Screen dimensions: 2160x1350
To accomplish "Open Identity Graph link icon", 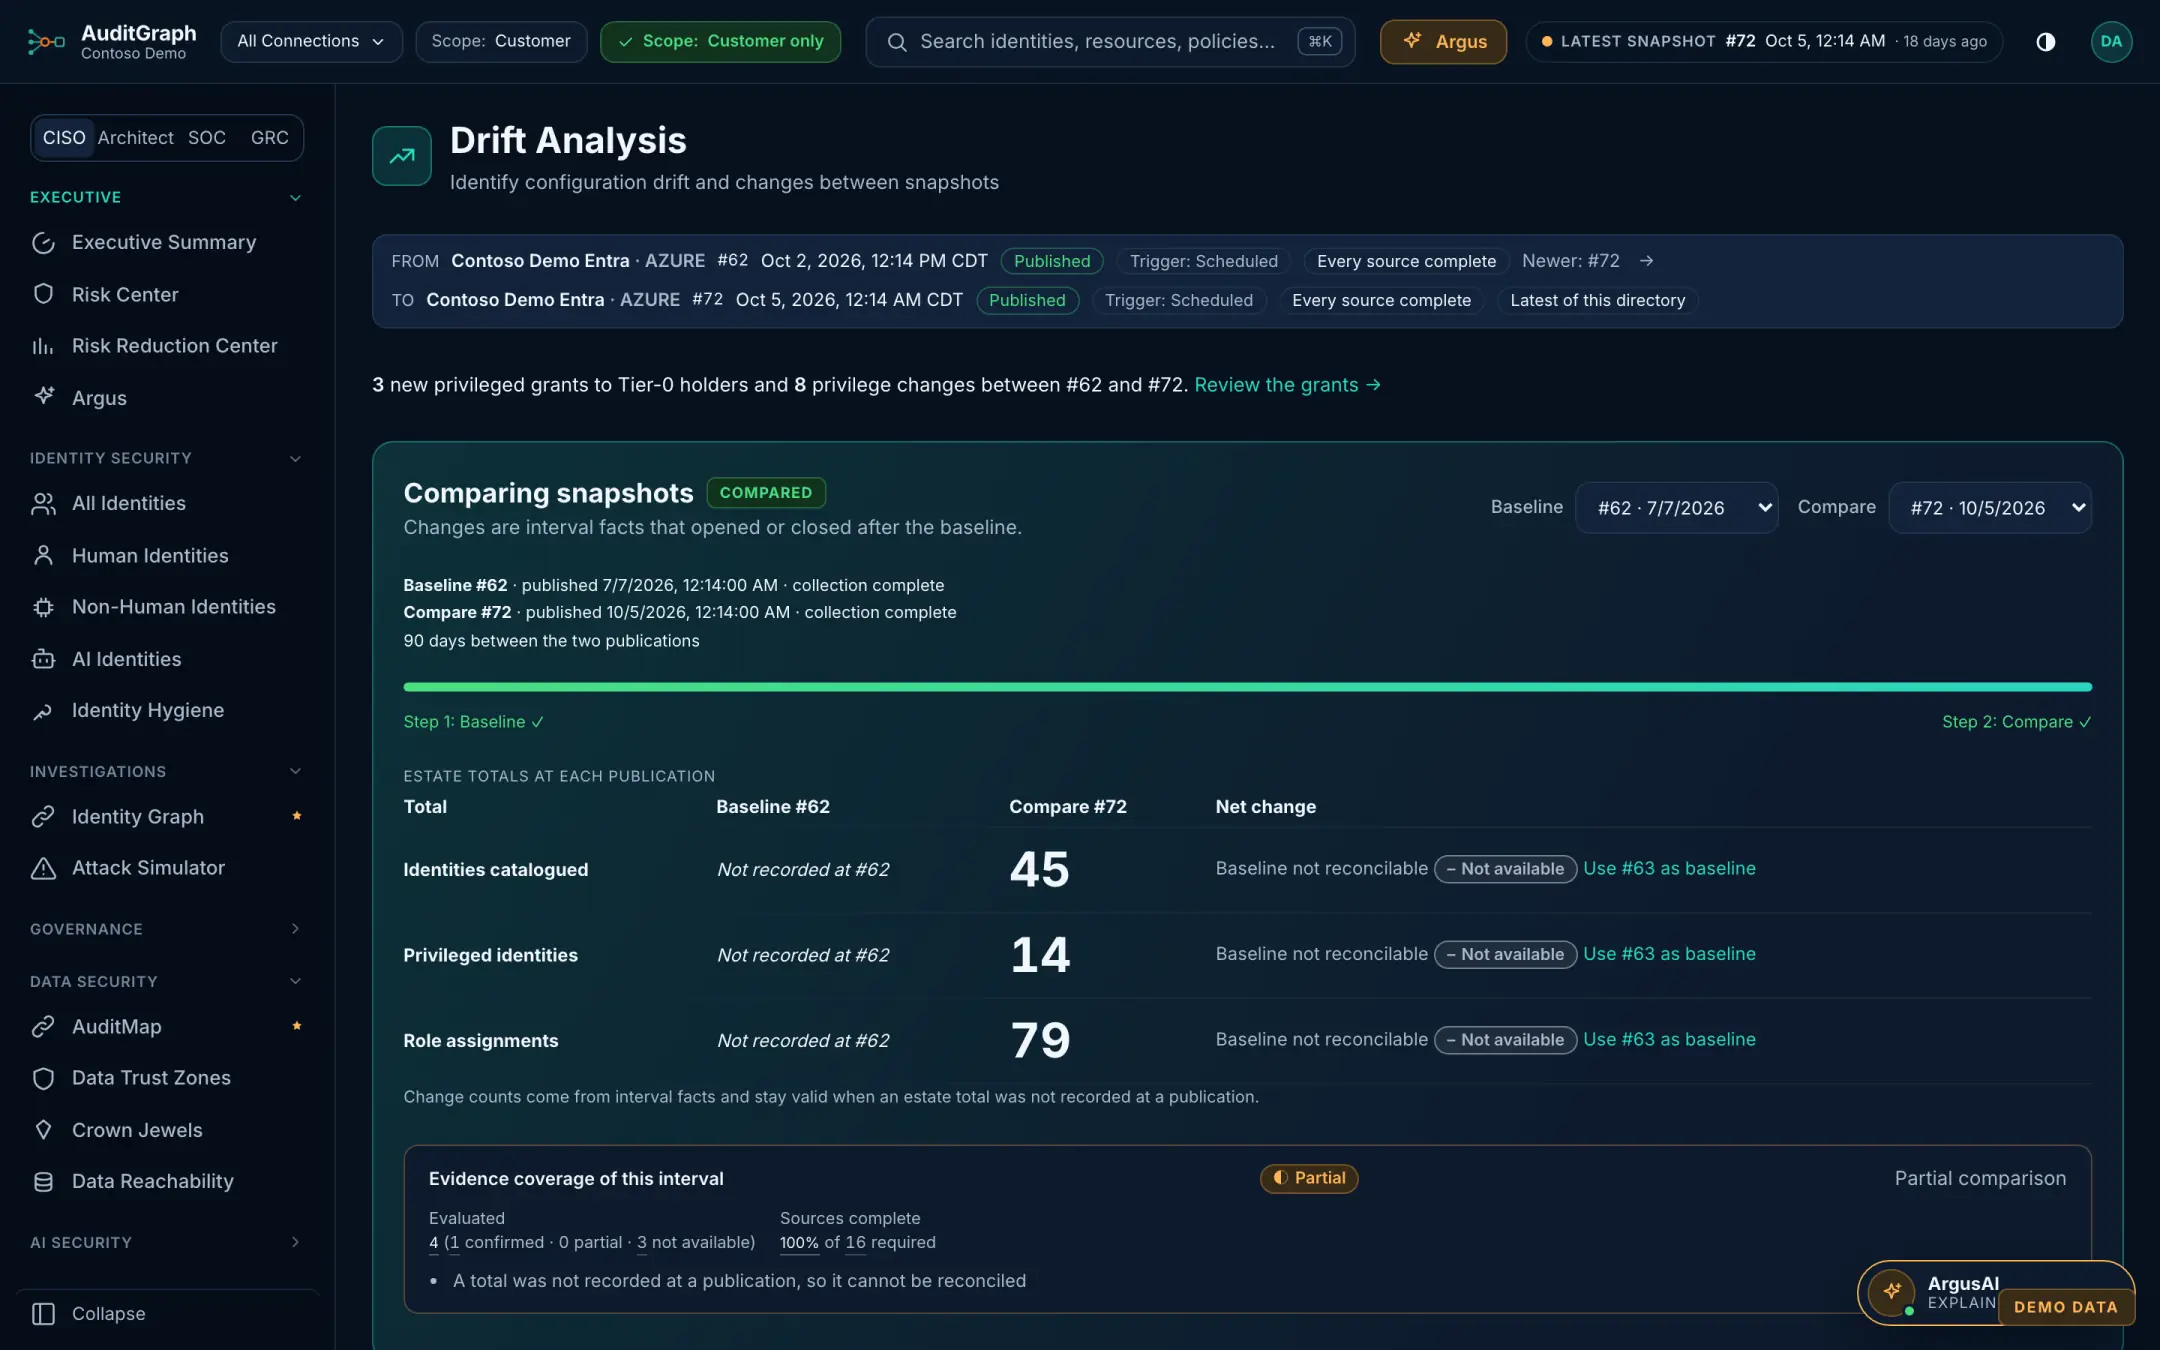I will tap(43, 816).
